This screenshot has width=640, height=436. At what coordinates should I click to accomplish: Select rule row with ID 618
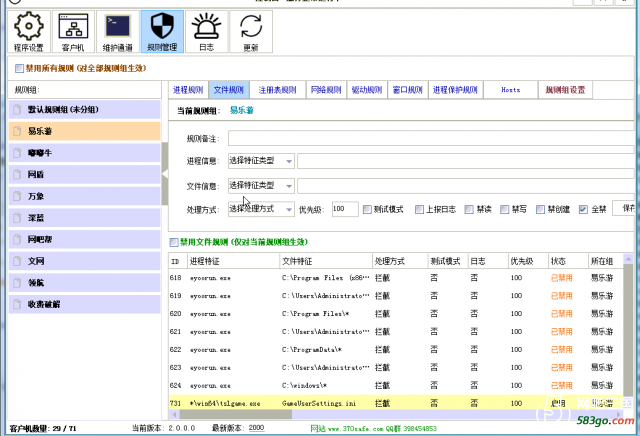(x=396, y=278)
